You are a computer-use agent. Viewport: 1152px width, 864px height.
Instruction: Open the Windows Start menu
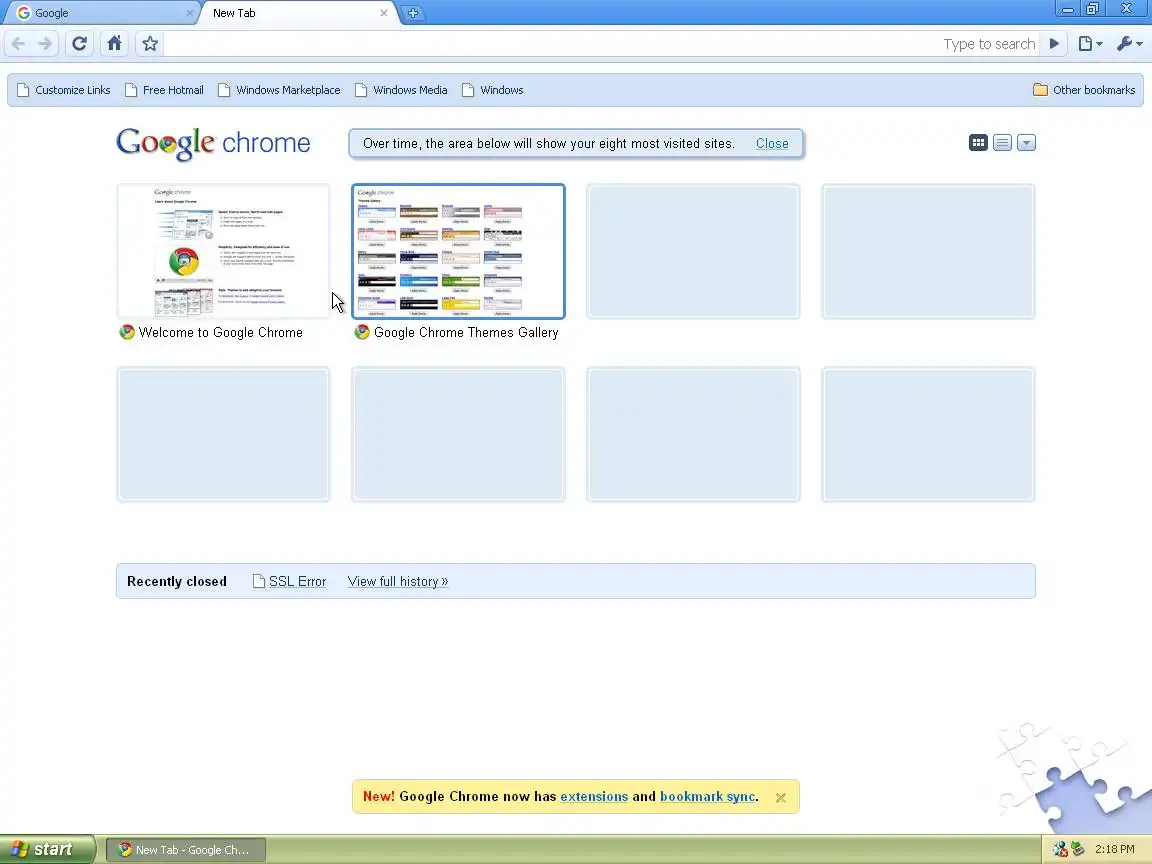coord(47,850)
